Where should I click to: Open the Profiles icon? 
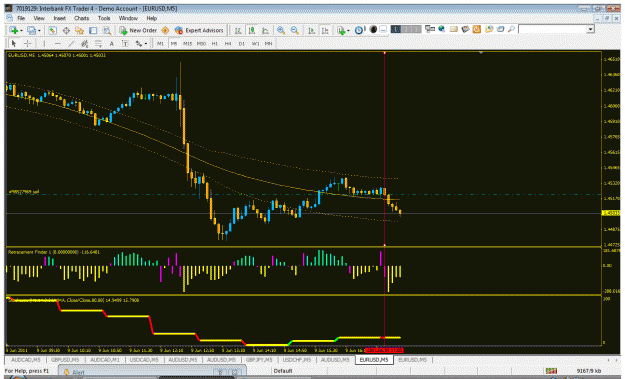[31, 30]
